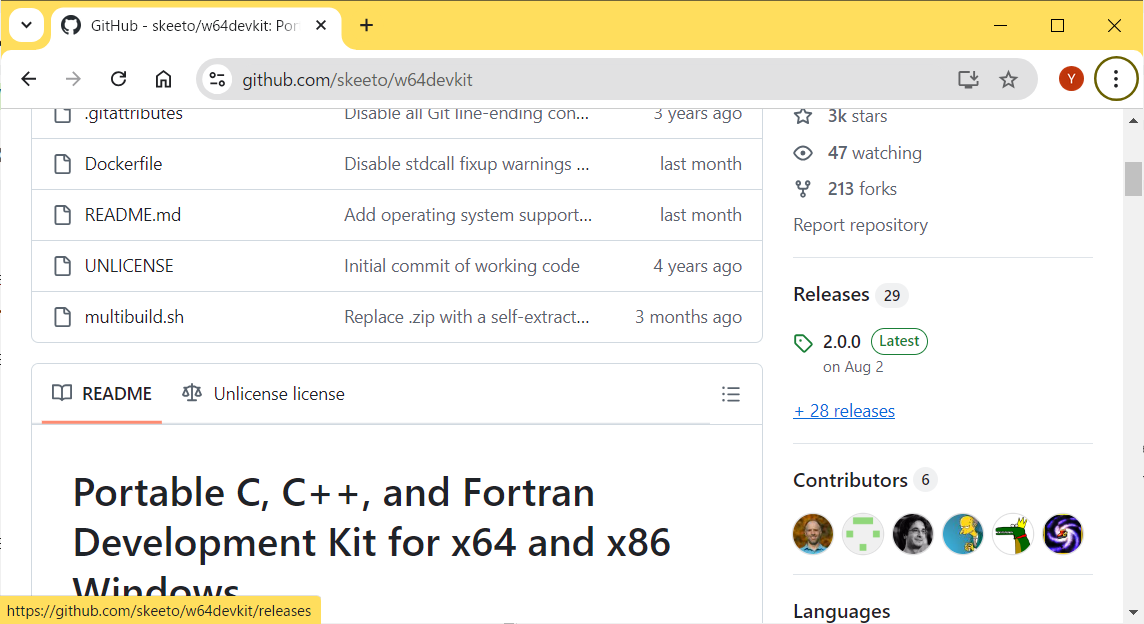1144x624 pixels.
Task: Click the install app icon in address bar
Action: coord(967,80)
